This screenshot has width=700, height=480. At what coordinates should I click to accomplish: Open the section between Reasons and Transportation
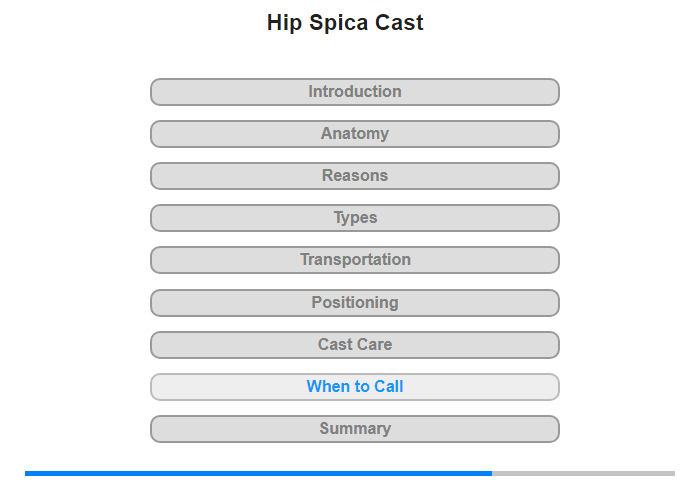point(355,218)
